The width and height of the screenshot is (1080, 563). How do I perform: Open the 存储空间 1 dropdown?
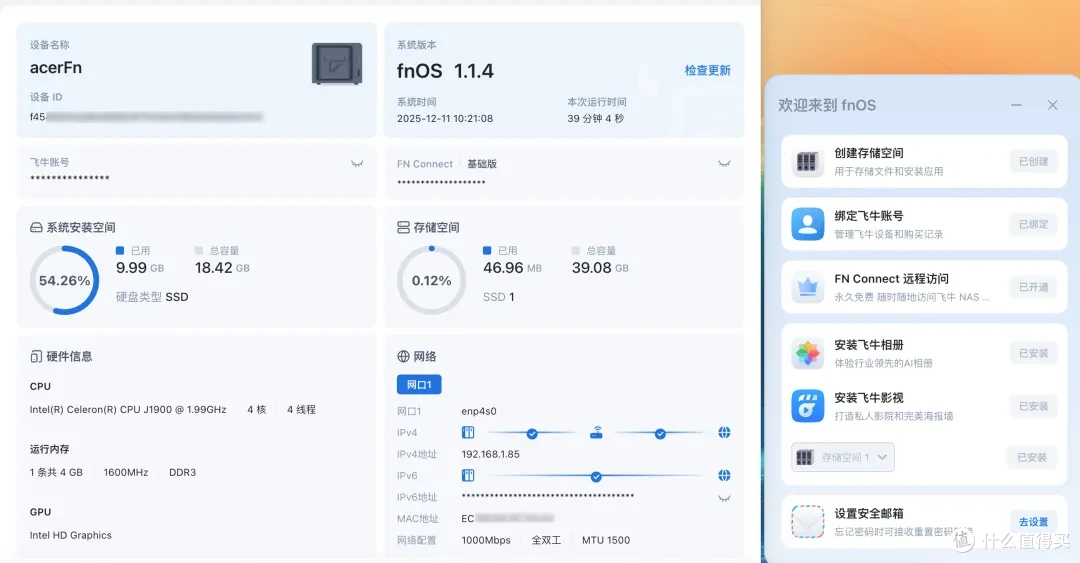[843, 458]
